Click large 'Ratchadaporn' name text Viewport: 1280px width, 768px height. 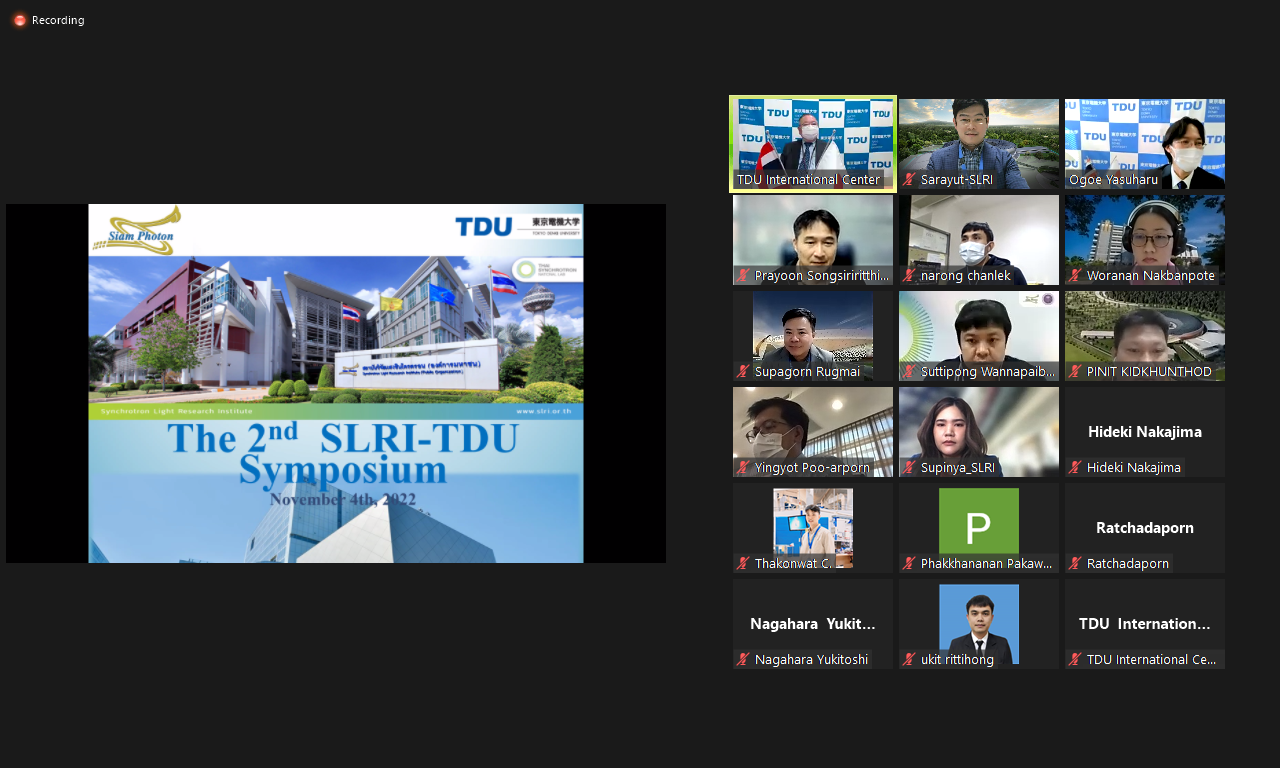click(x=1145, y=528)
